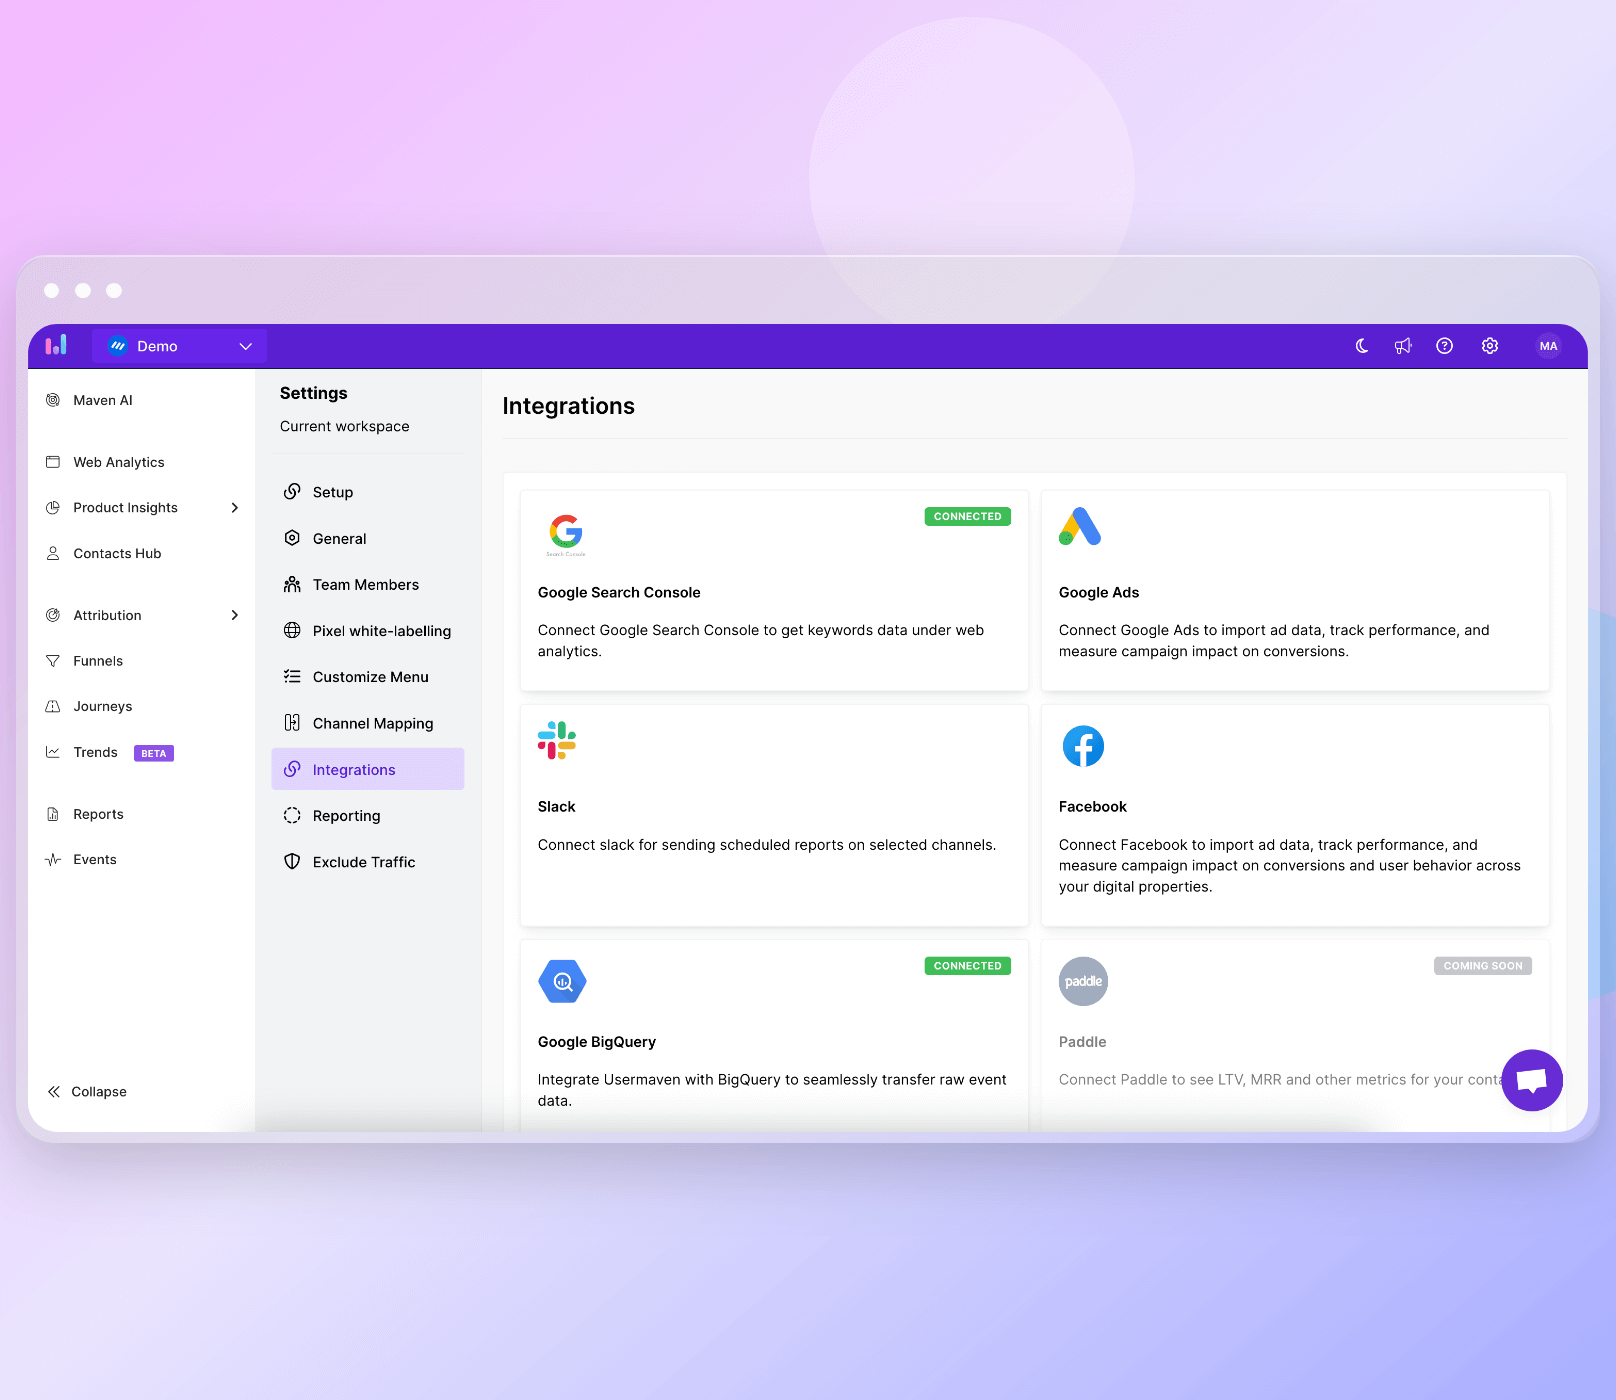Click the Google BigQuery hexagon logo
The width and height of the screenshot is (1616, 1400).
point(562,981)
